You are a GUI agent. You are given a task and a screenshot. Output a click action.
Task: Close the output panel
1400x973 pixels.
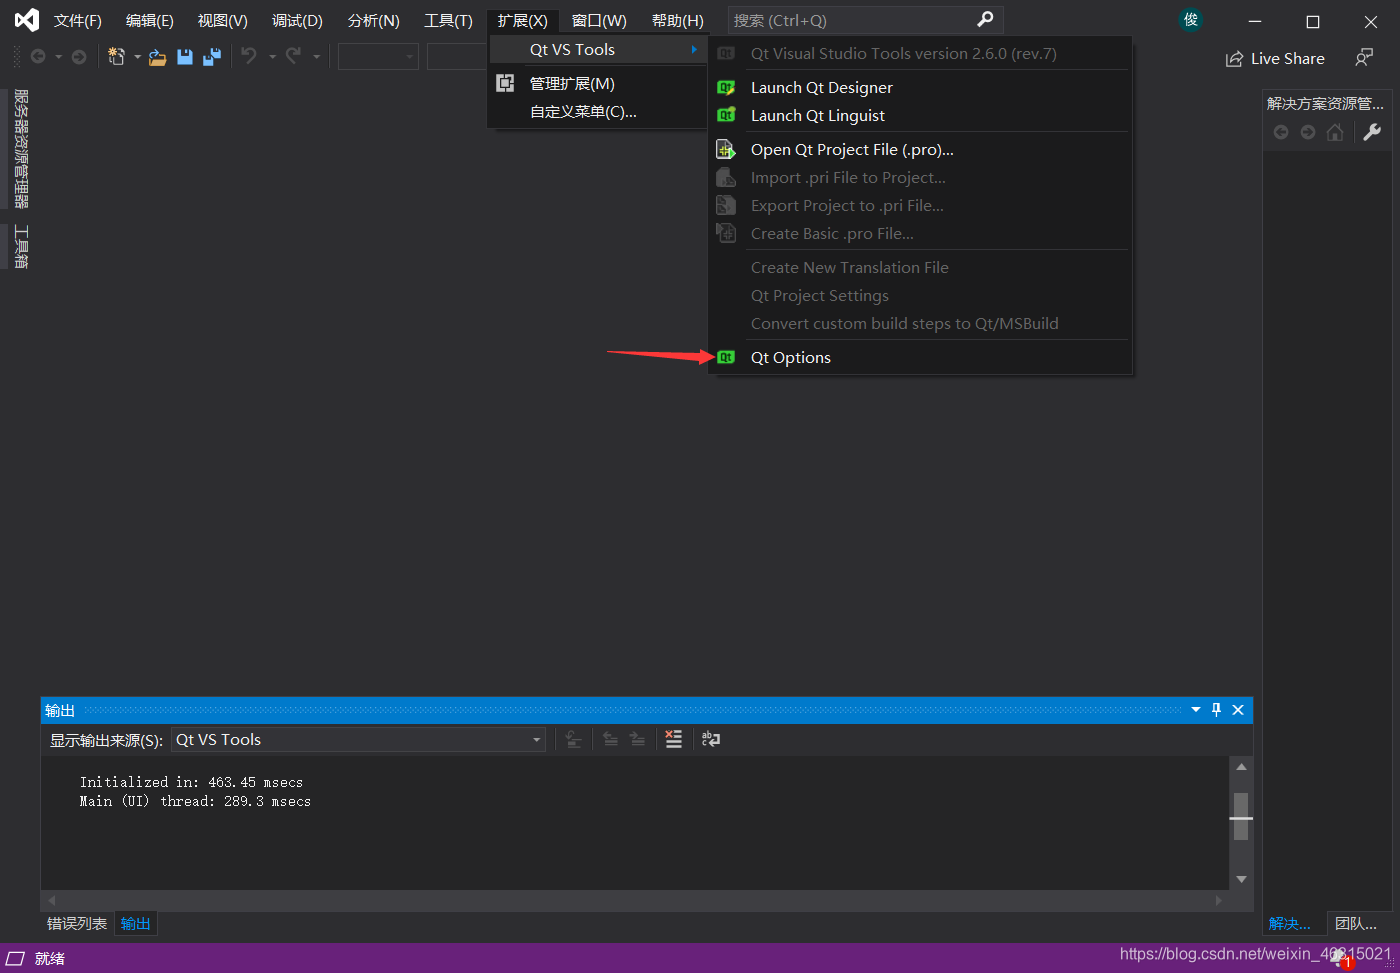pyautogui.click(x=1238, y=710)
